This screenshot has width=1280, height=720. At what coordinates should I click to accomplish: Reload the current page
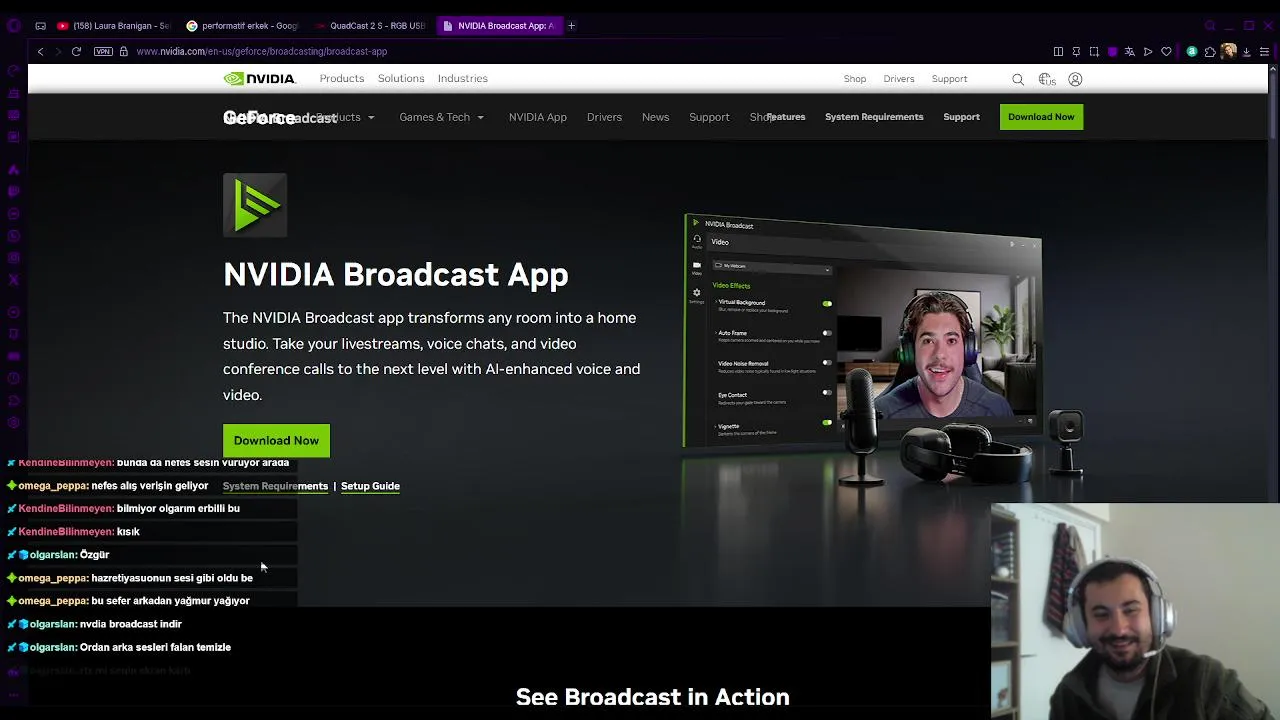point(76,51)
